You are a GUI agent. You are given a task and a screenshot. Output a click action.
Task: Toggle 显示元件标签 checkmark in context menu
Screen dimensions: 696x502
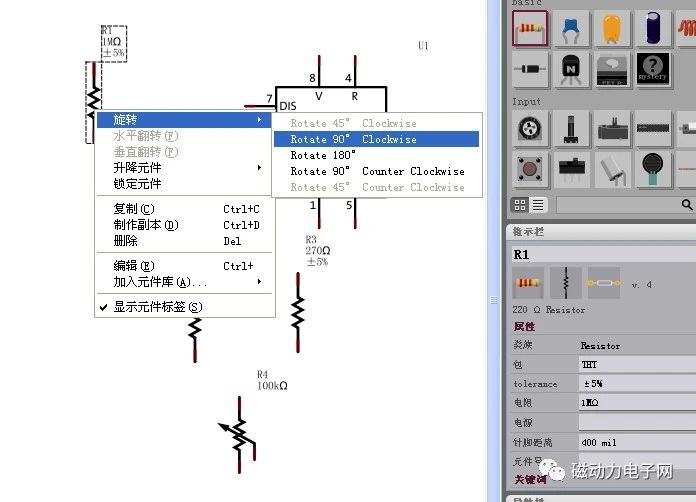[x=103, y=307]
